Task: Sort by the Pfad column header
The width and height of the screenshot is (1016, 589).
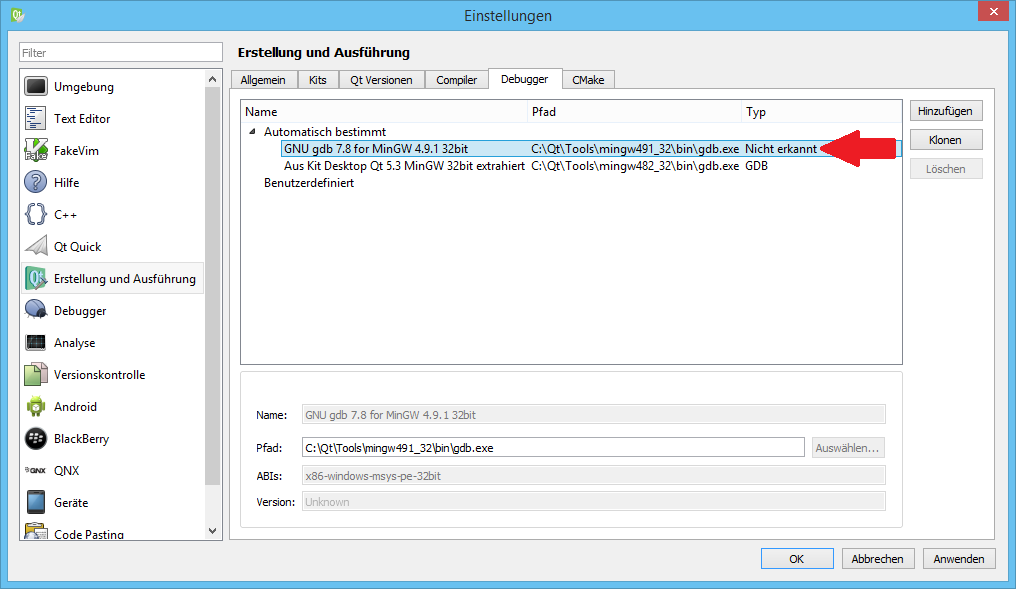Action: pyautogui.click(x=634, y=111)
